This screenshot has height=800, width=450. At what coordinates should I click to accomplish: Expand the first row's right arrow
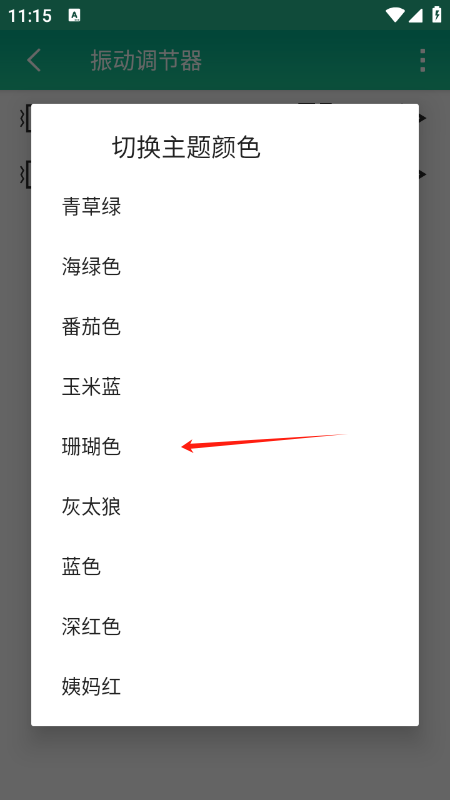click(x=422, y=118)
